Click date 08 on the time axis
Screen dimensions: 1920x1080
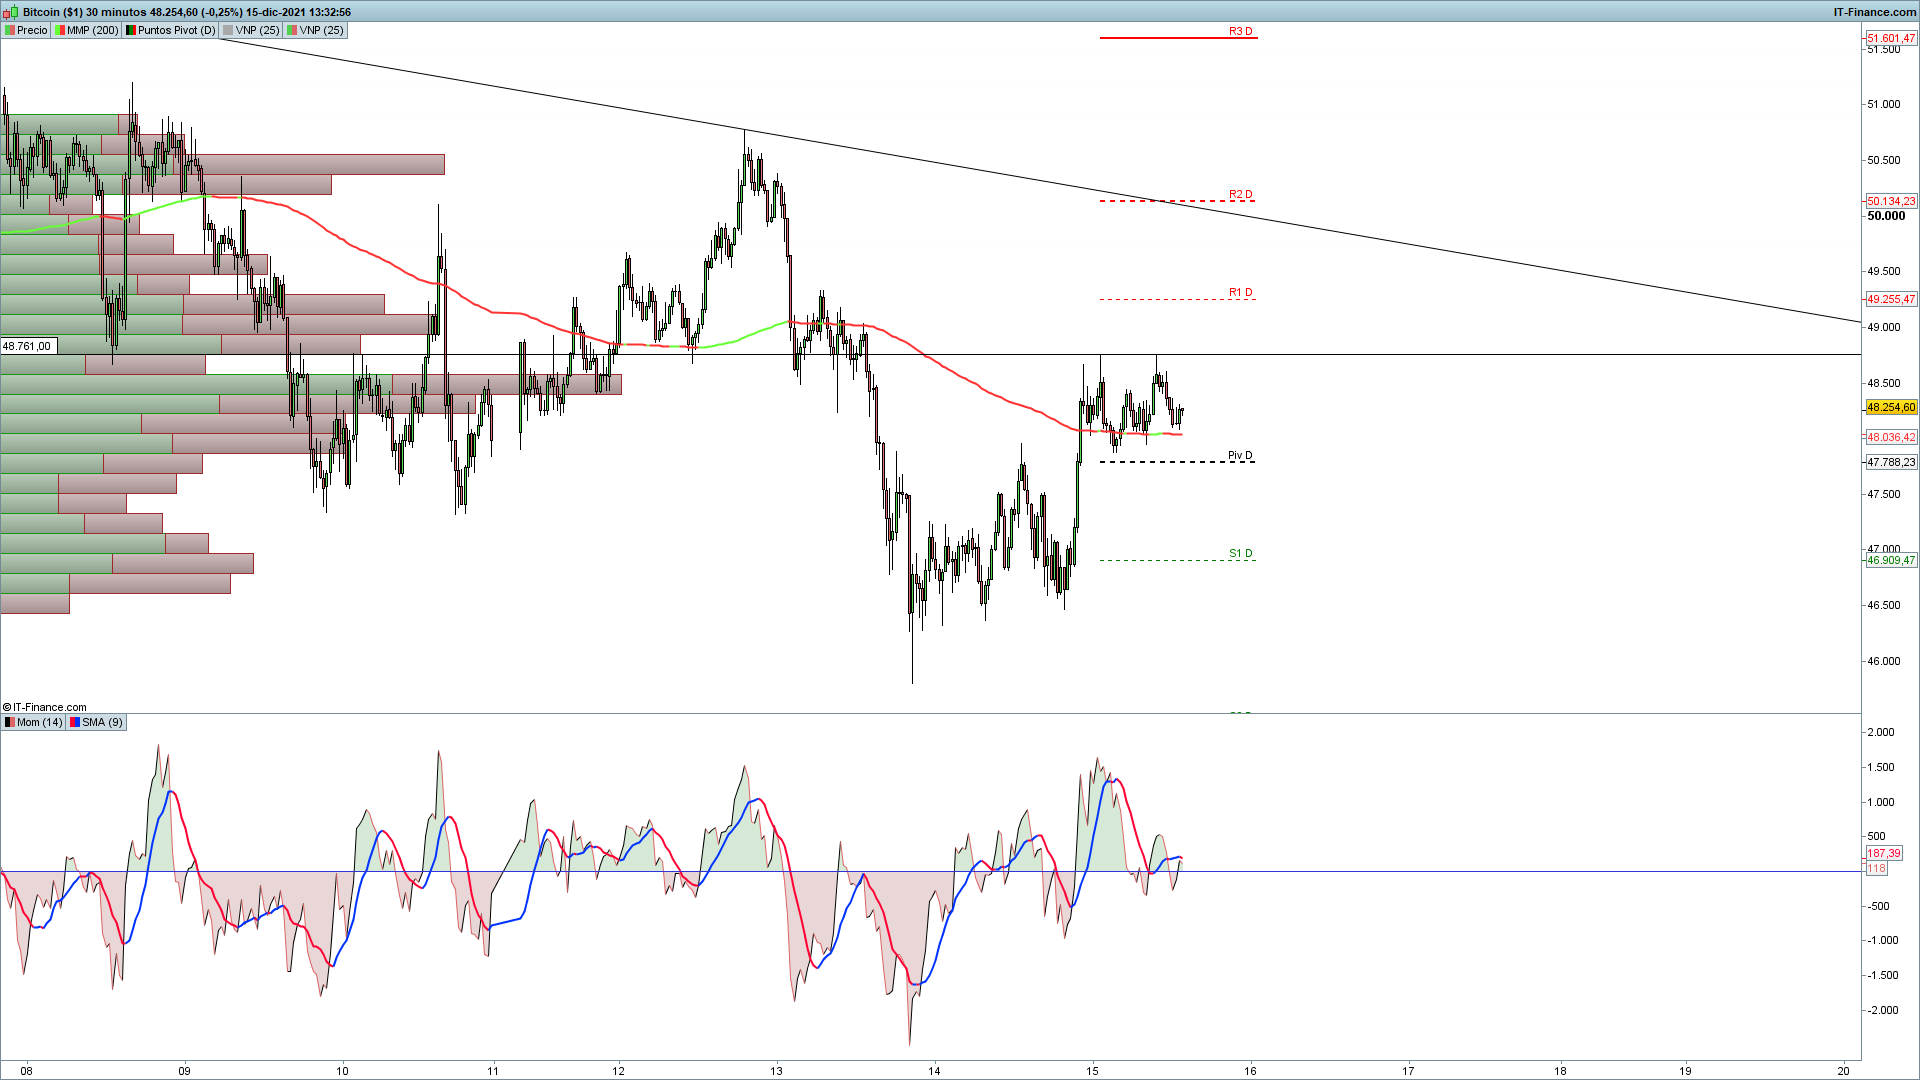(26, 1070)
